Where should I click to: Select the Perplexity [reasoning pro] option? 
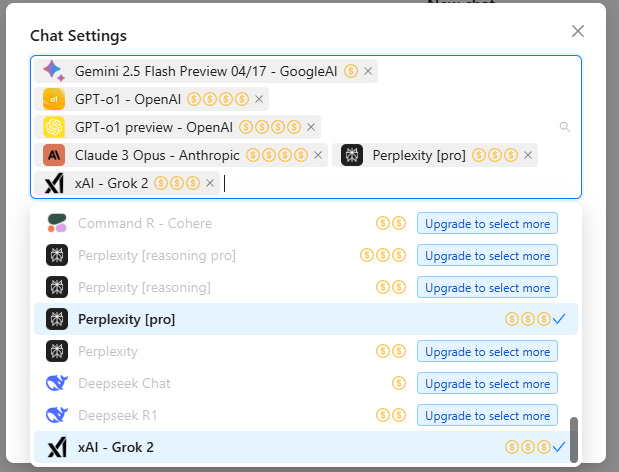(x=156, y=255)
